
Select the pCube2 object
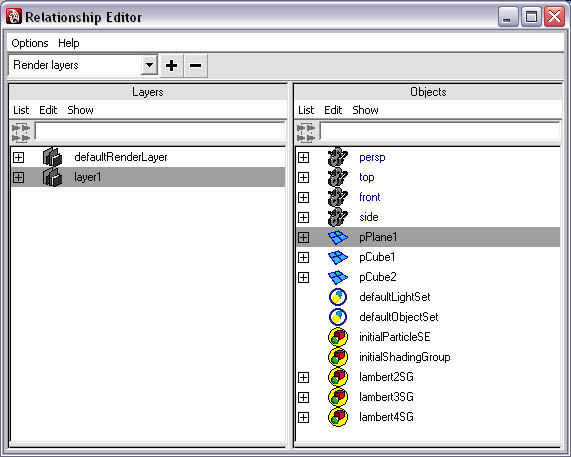click(x=428, y=277)
